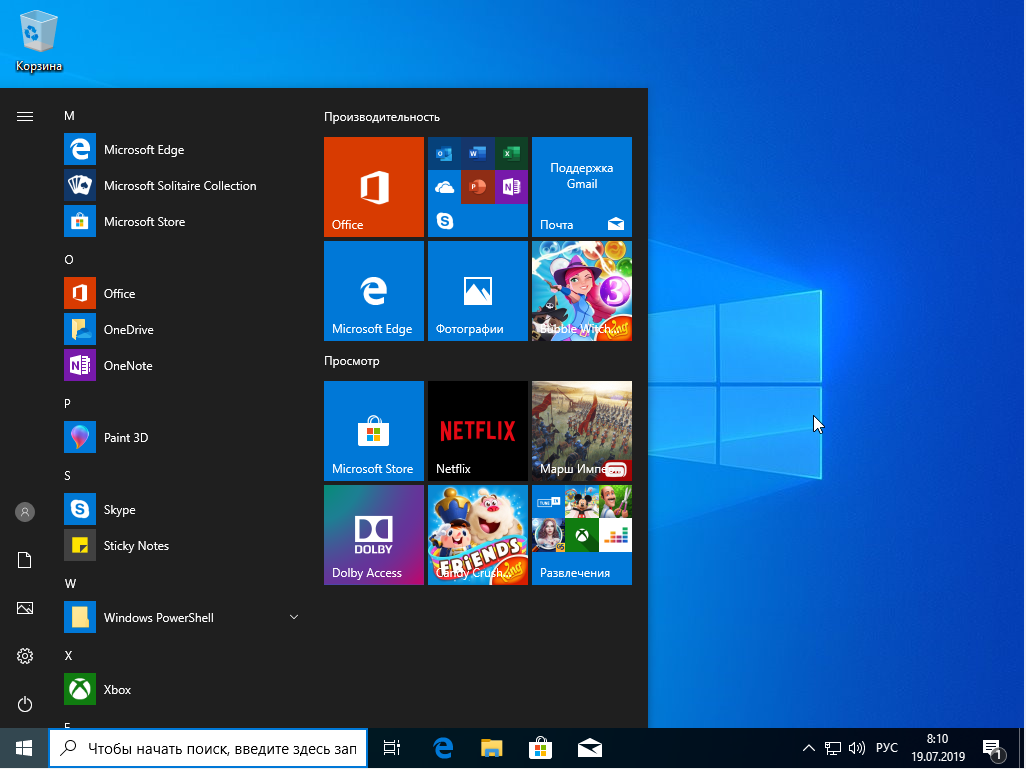Image resolution: width=1026 pixels, height=769 pixels.
Task: Launch Xbox from the app list
Action: (182, 690)
